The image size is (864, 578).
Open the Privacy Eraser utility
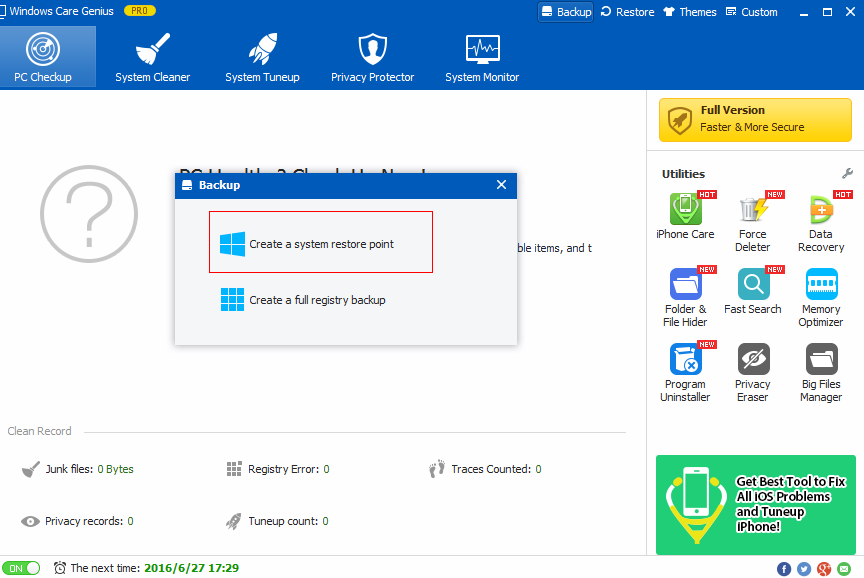click(x=753, y=372)
